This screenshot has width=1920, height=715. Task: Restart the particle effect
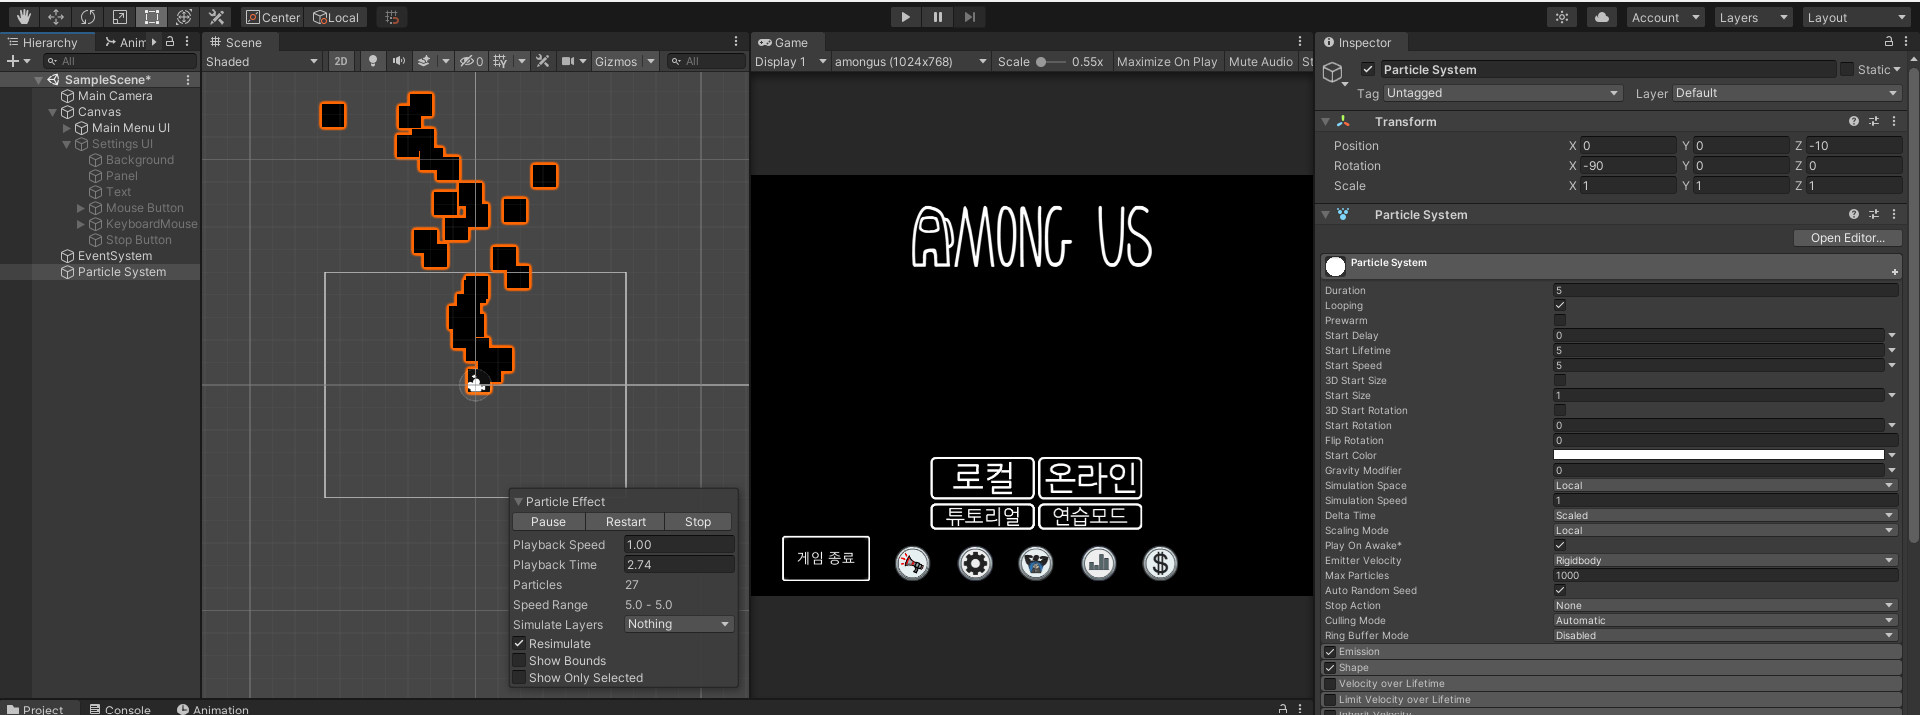pos(626,522)
